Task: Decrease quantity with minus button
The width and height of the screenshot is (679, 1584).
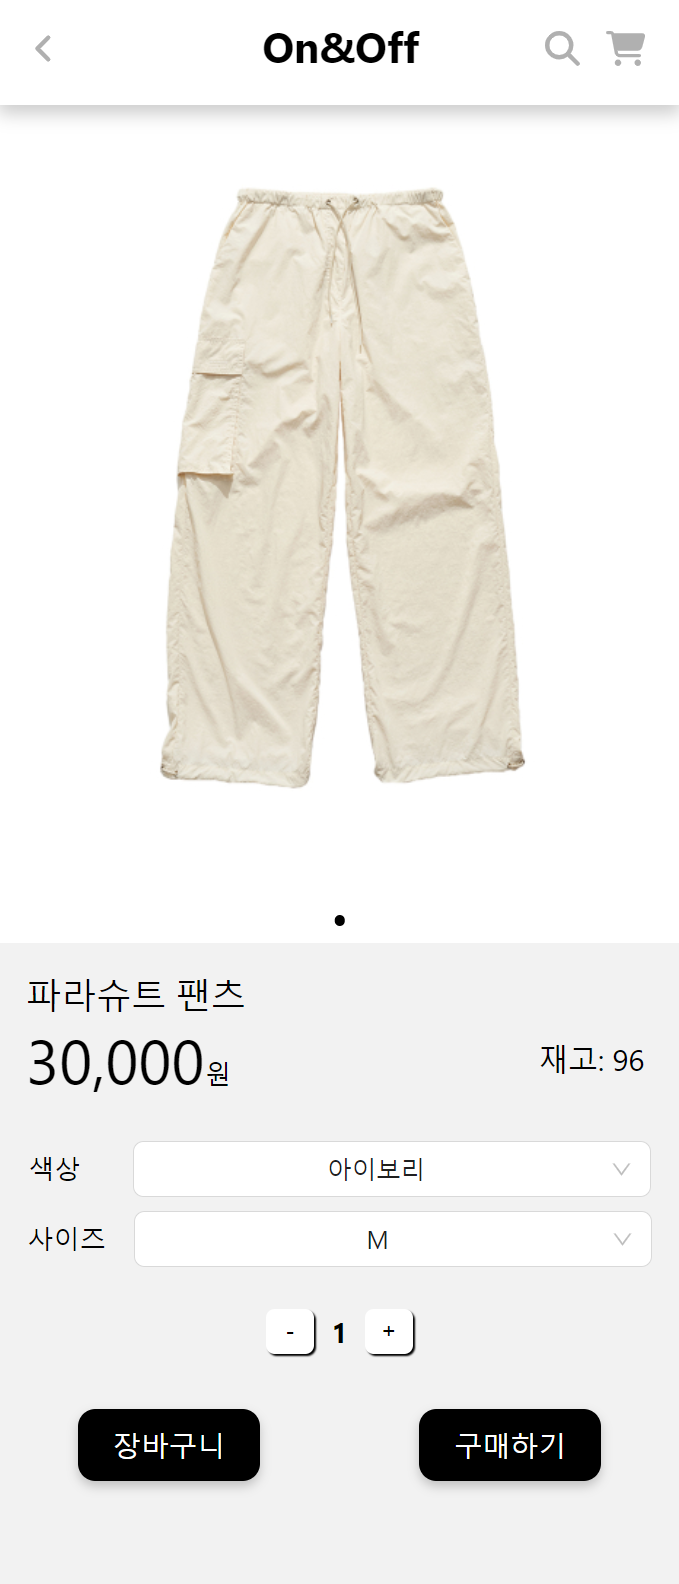Action: 290,1332
